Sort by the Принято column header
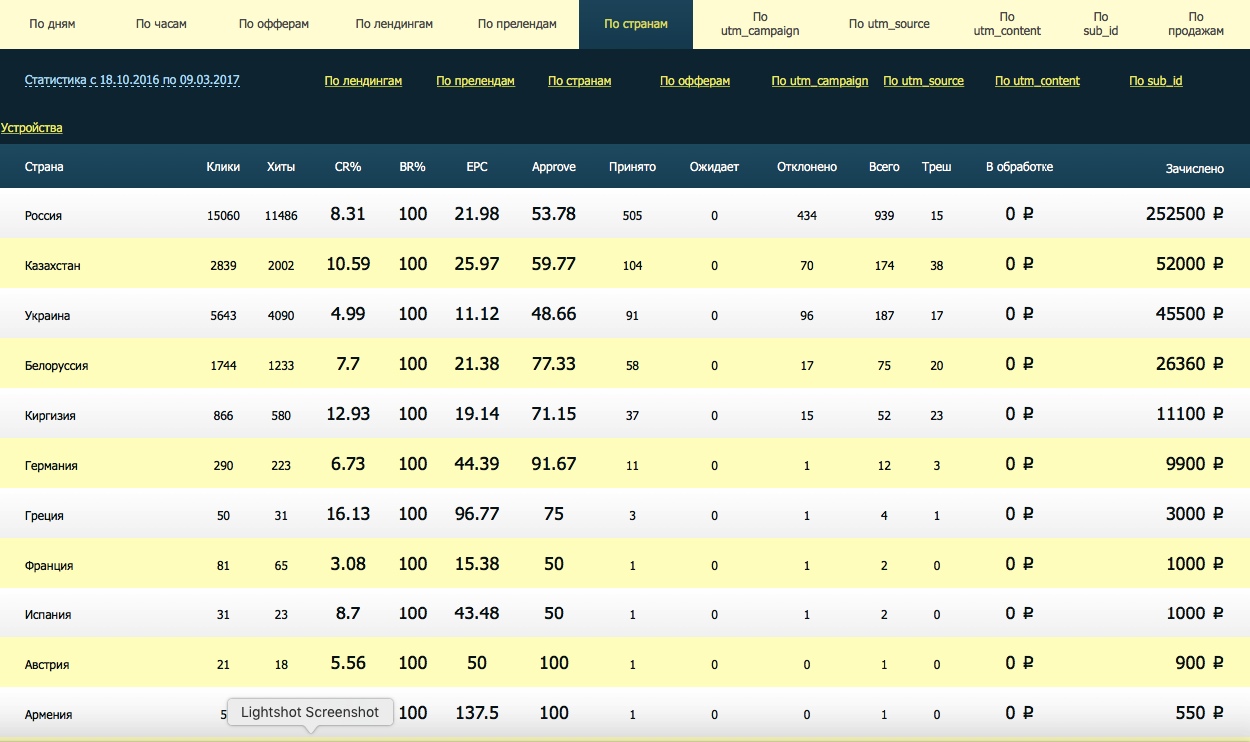Image resolution: width=1250 pixels, height=742 pixels. click(632, 167)
